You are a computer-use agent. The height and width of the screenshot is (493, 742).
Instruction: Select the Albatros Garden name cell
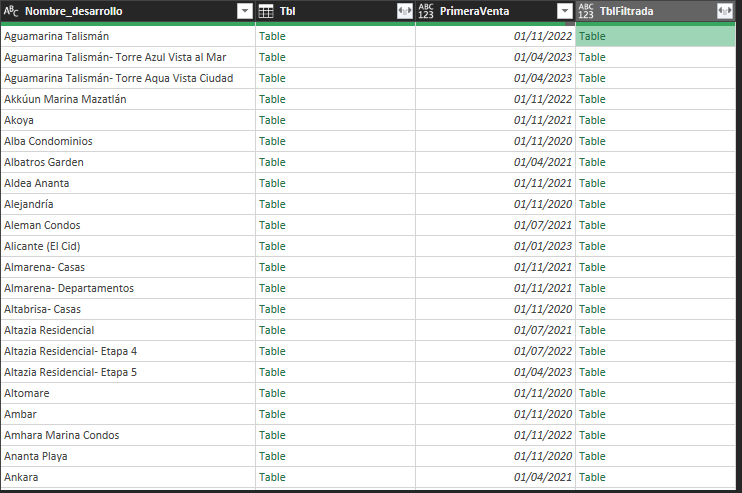point(44,162)
